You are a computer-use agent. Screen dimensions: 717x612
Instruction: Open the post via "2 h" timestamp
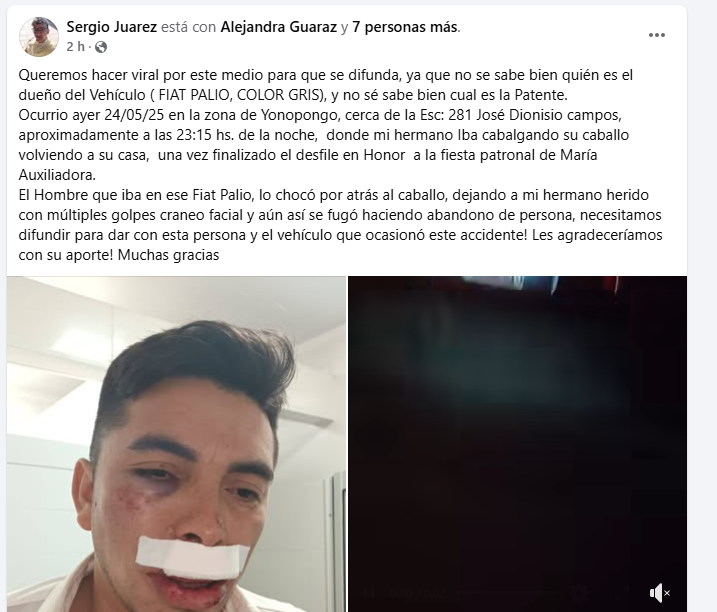(x=75, y=47)
